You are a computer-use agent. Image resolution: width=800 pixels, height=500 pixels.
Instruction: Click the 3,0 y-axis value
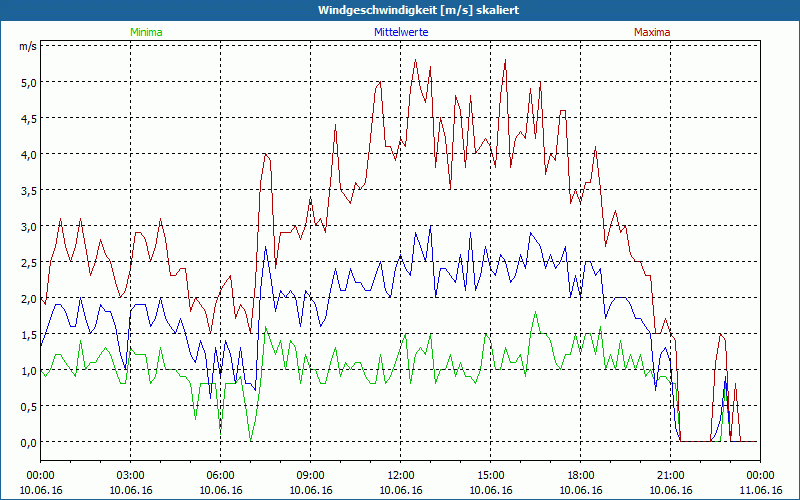point(29,226)
